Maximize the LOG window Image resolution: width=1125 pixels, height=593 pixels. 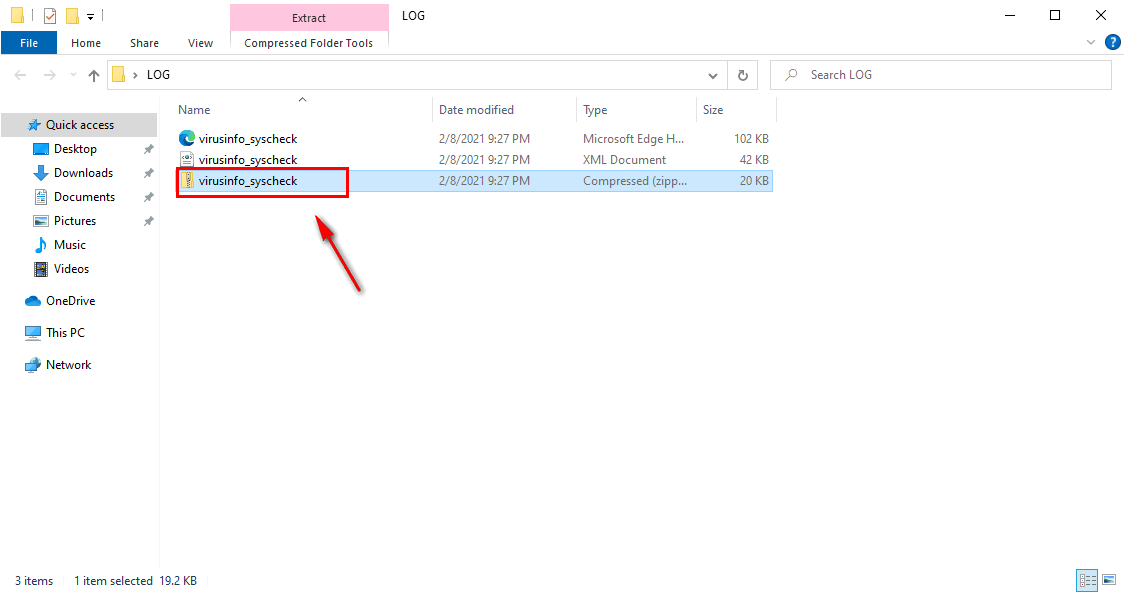click(1055, 15)
